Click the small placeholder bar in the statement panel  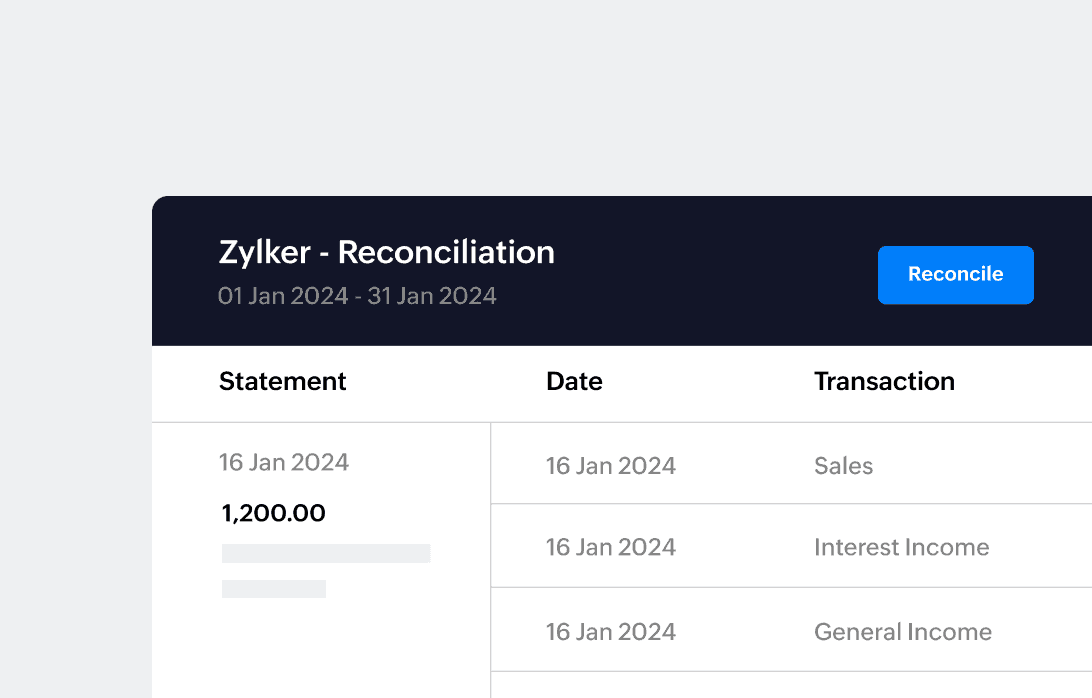[x=273, y=588]
